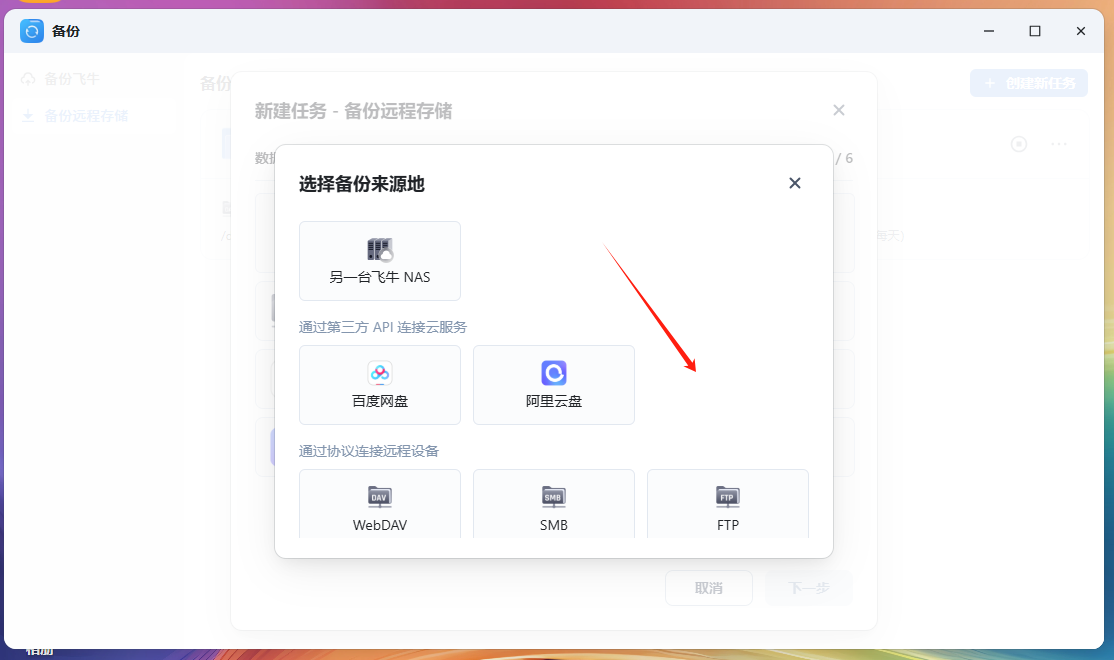
Task: Click the 备份 app logo icon
Action: tap(32, 31)
